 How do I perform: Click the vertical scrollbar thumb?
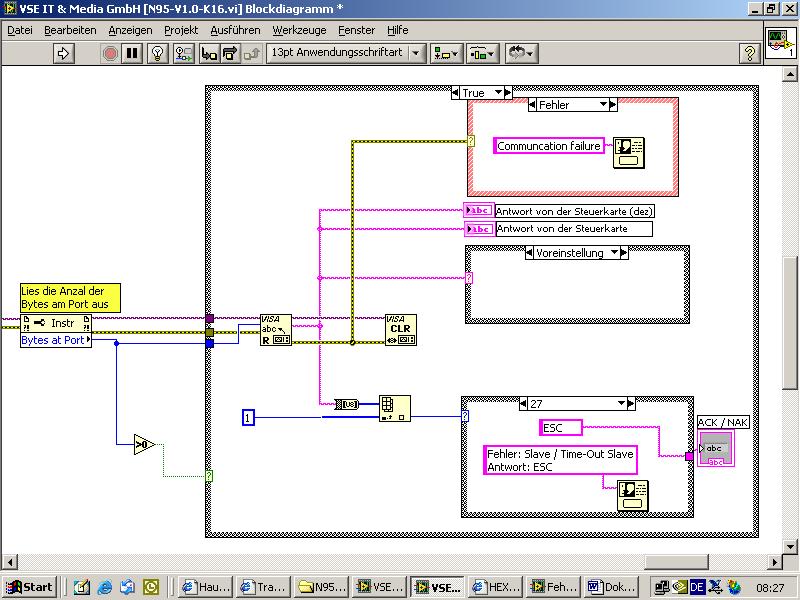pyautogui.click(x=790, y=324)
